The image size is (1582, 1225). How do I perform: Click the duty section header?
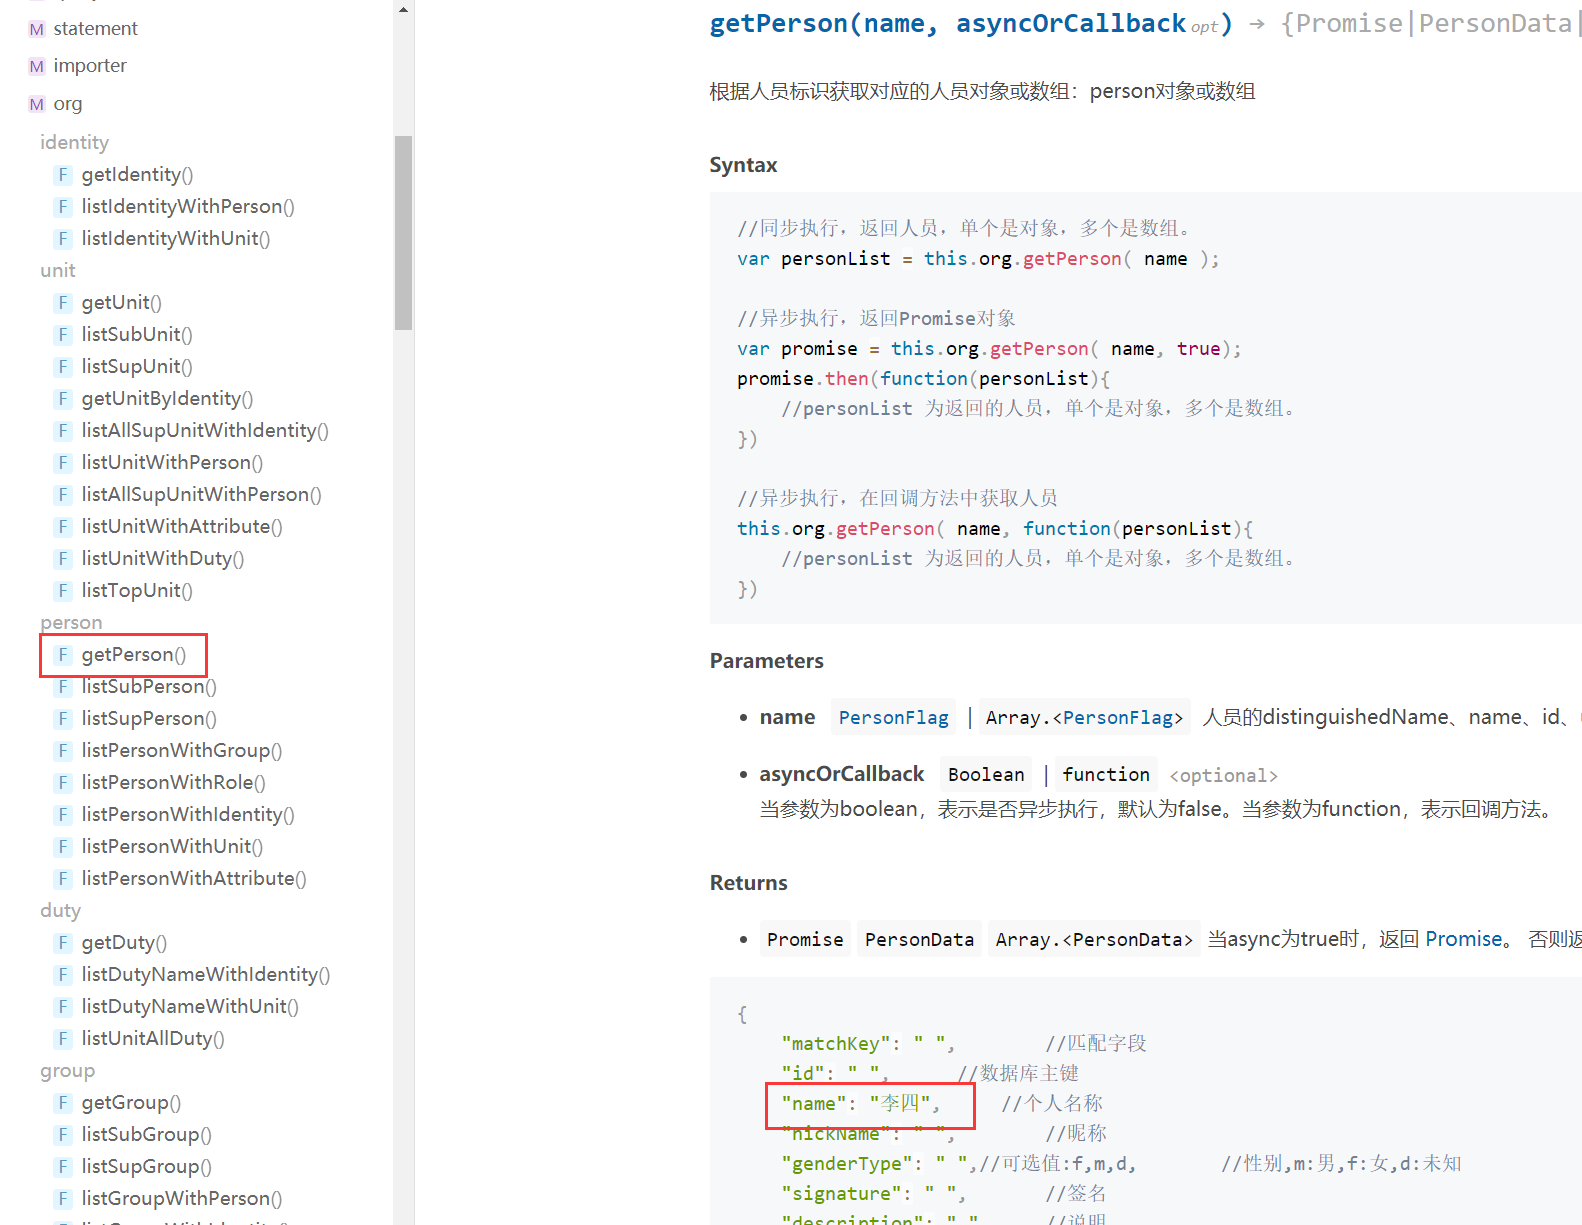(x=60, y=910)
